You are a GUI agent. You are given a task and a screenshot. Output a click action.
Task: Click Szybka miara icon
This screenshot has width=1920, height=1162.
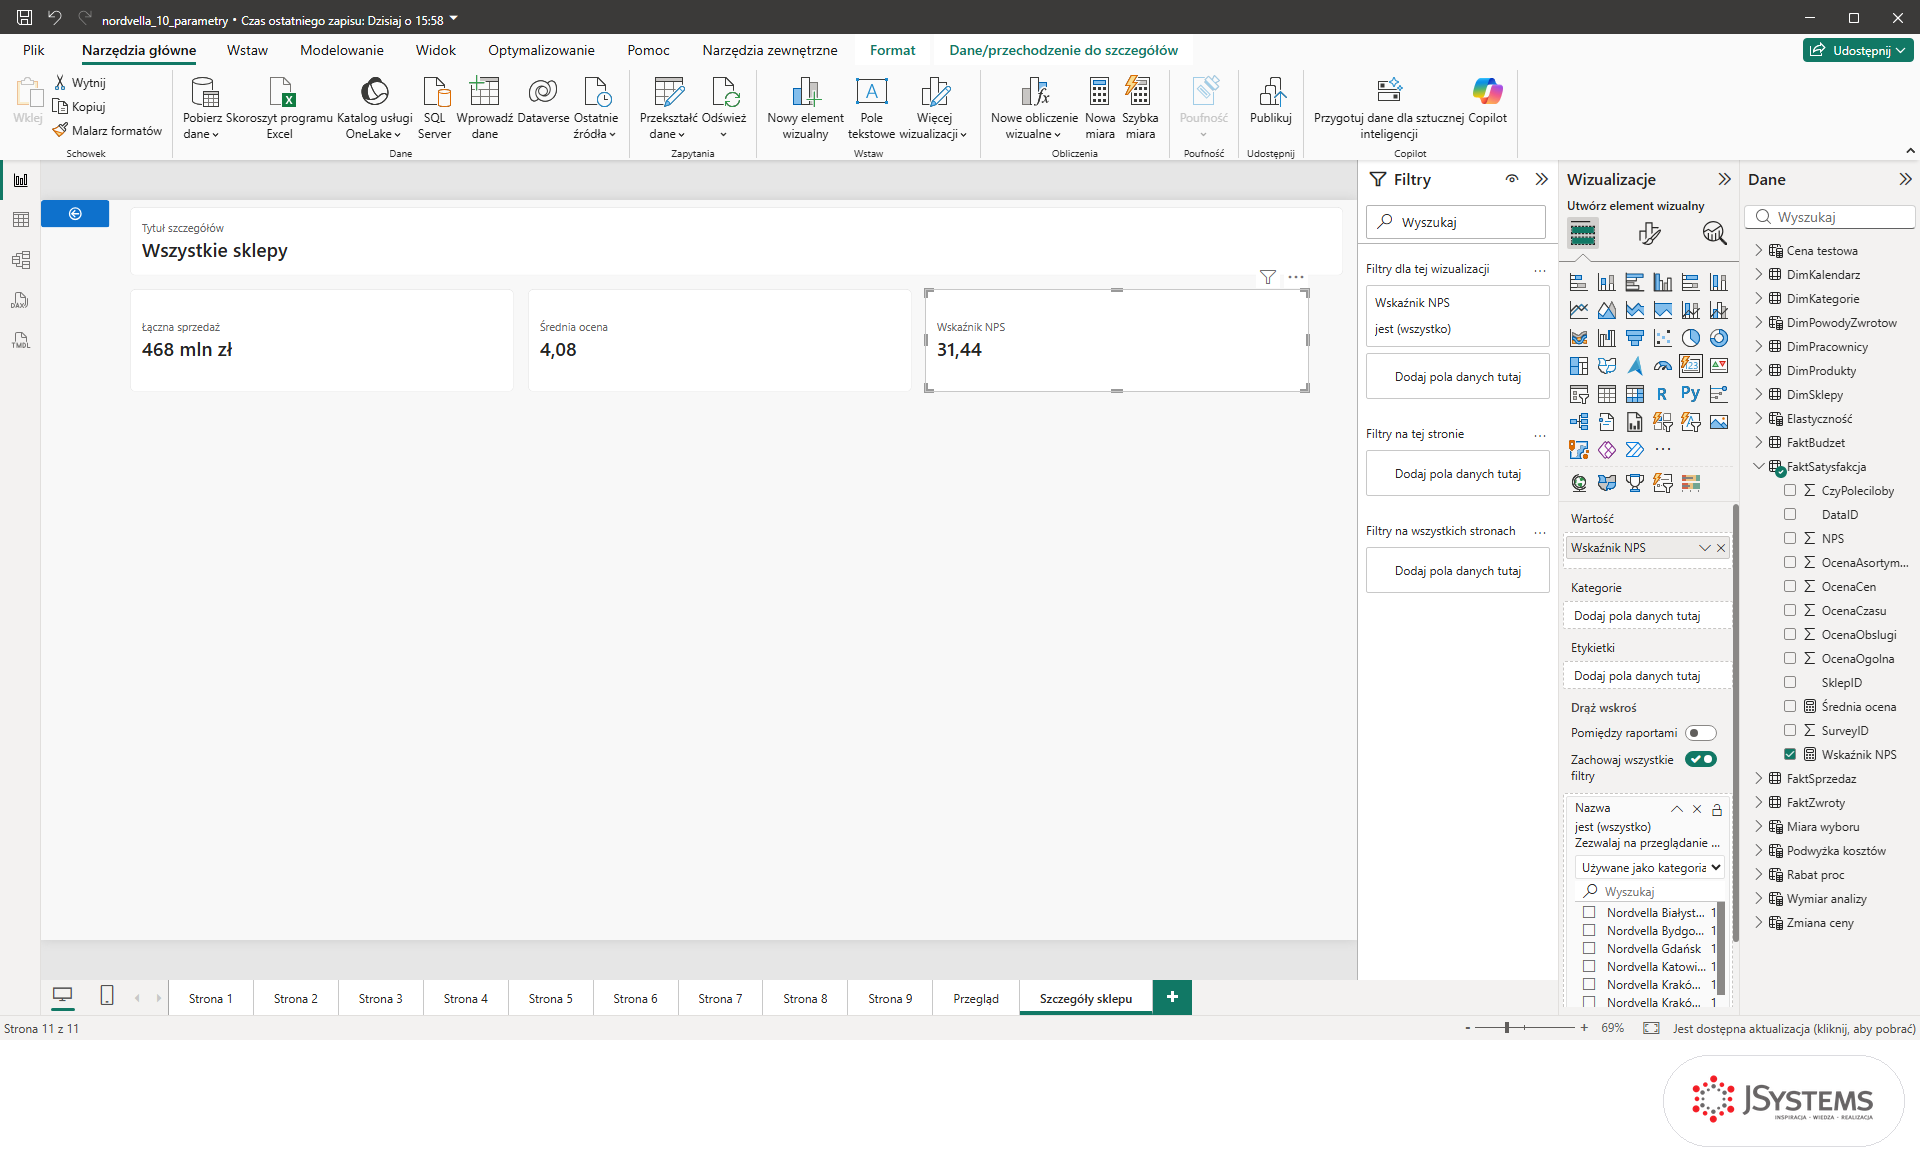(1140, 107)
